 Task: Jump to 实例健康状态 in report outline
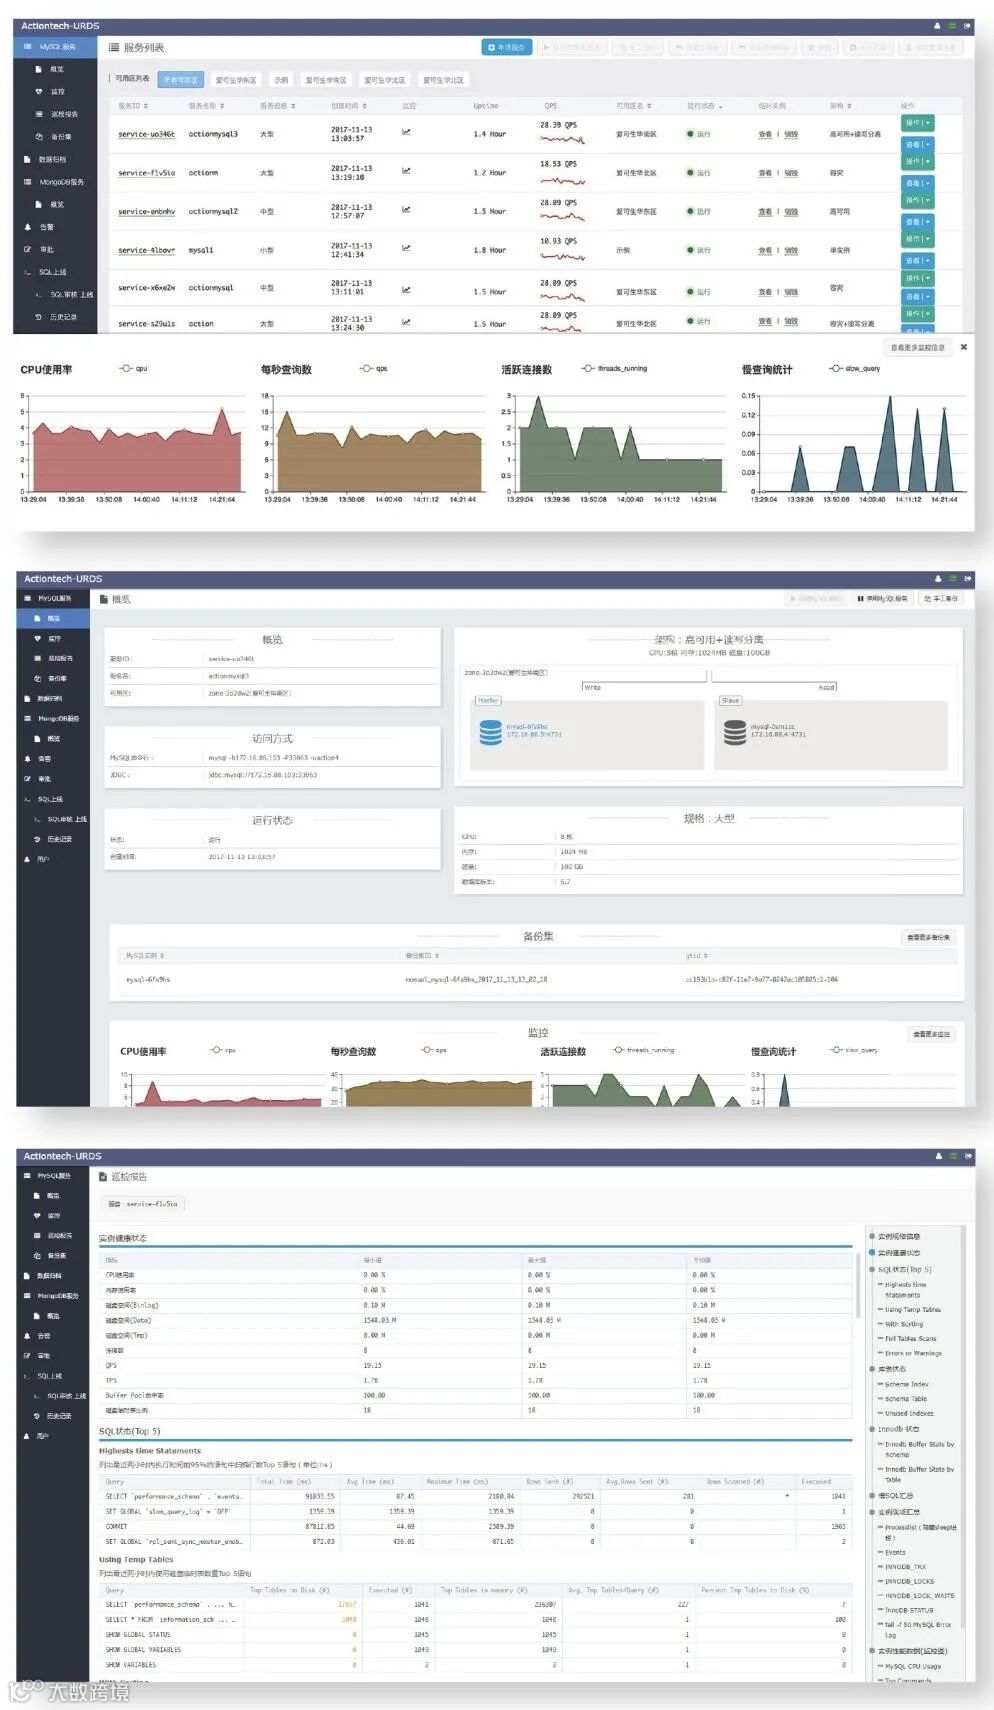898,1252
